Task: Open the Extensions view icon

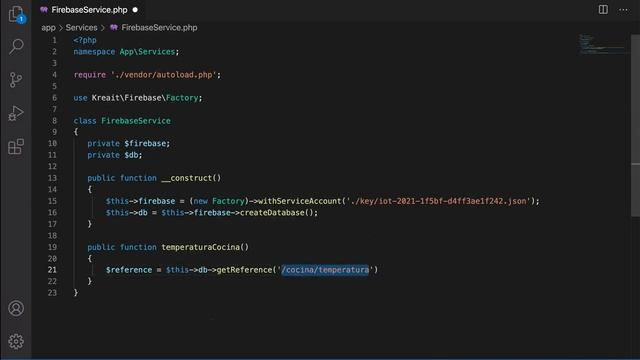Action: [16, 147]
